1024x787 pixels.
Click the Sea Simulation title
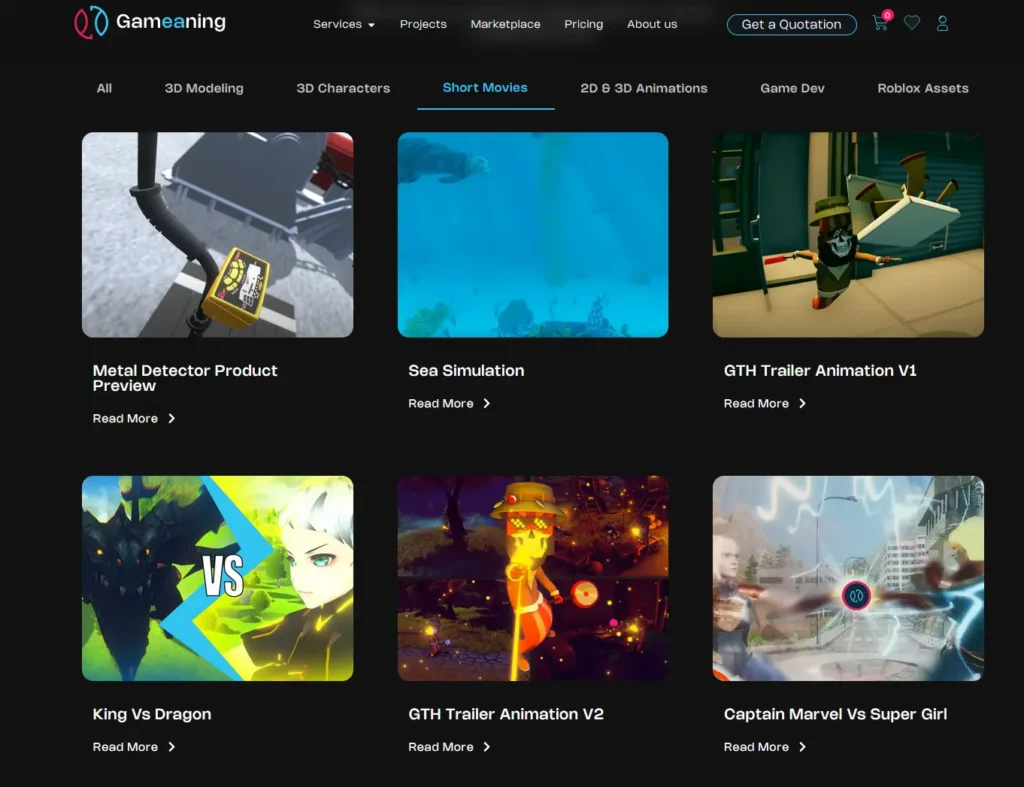coord(466,371)
